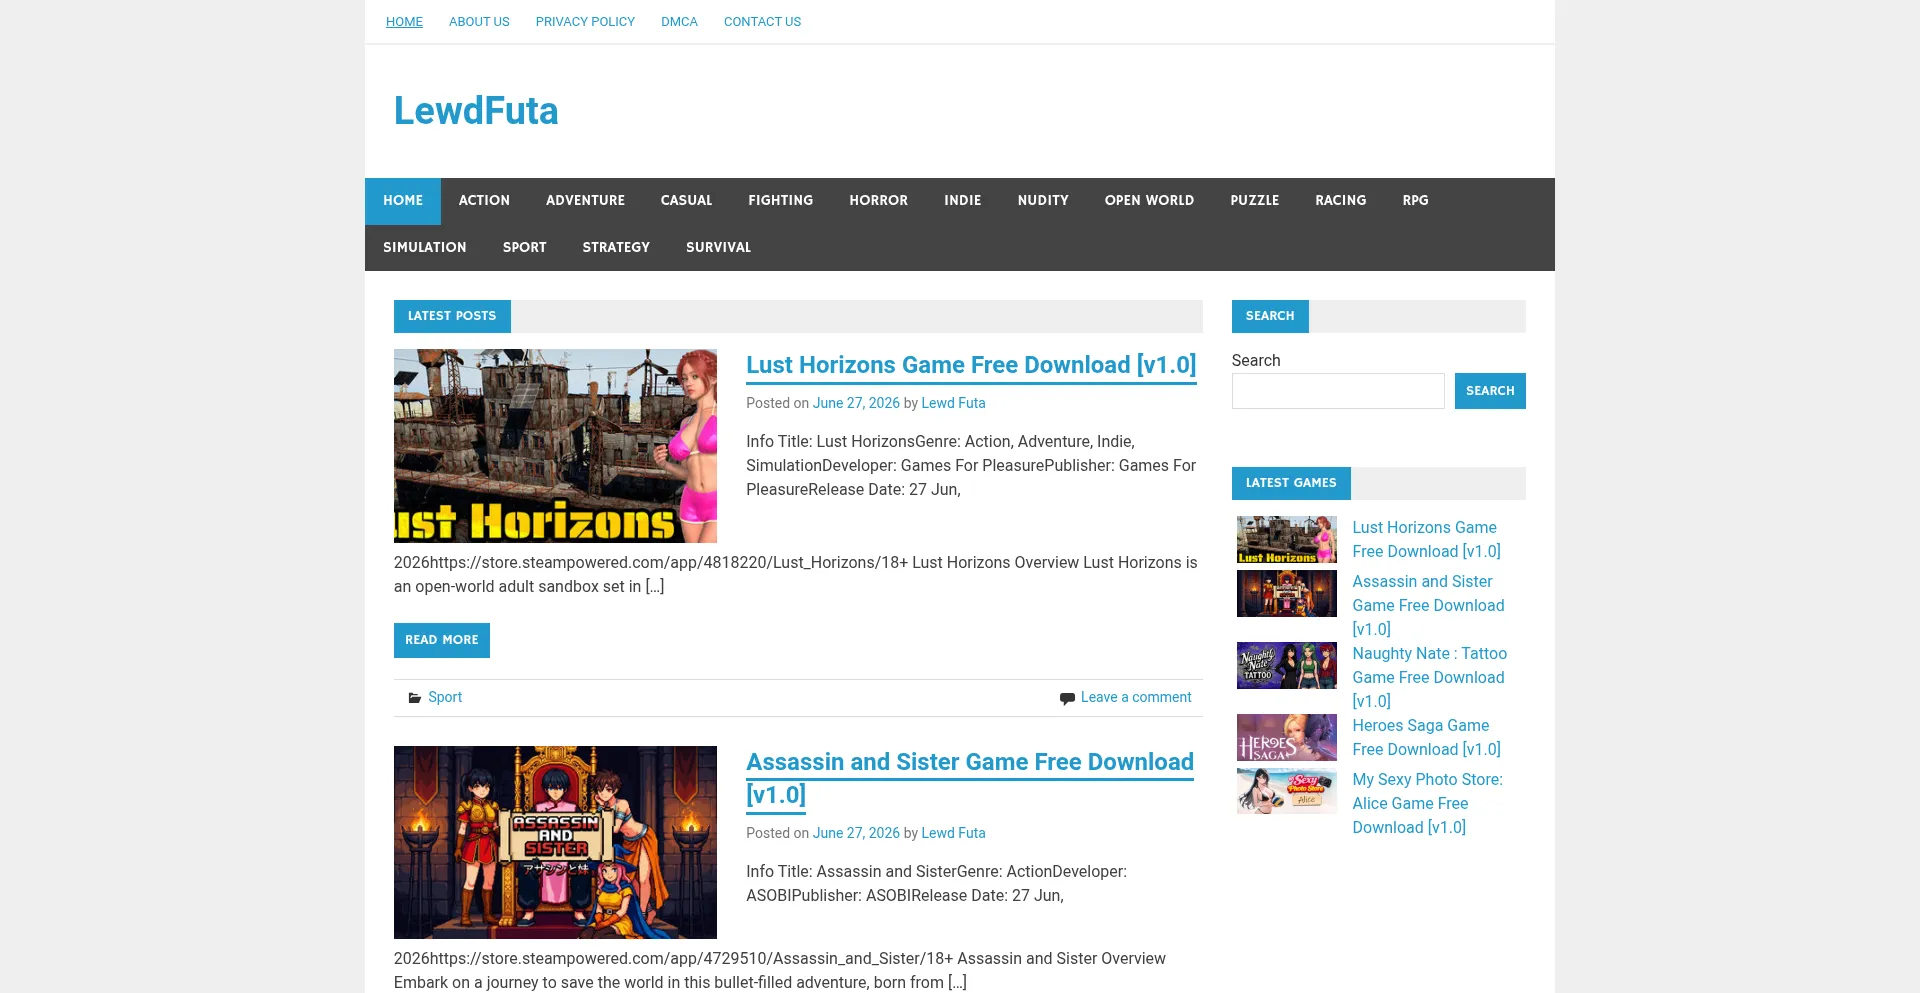Open the Contact Us page
The image size is (1920, 993).
click(x=762, y=22)
